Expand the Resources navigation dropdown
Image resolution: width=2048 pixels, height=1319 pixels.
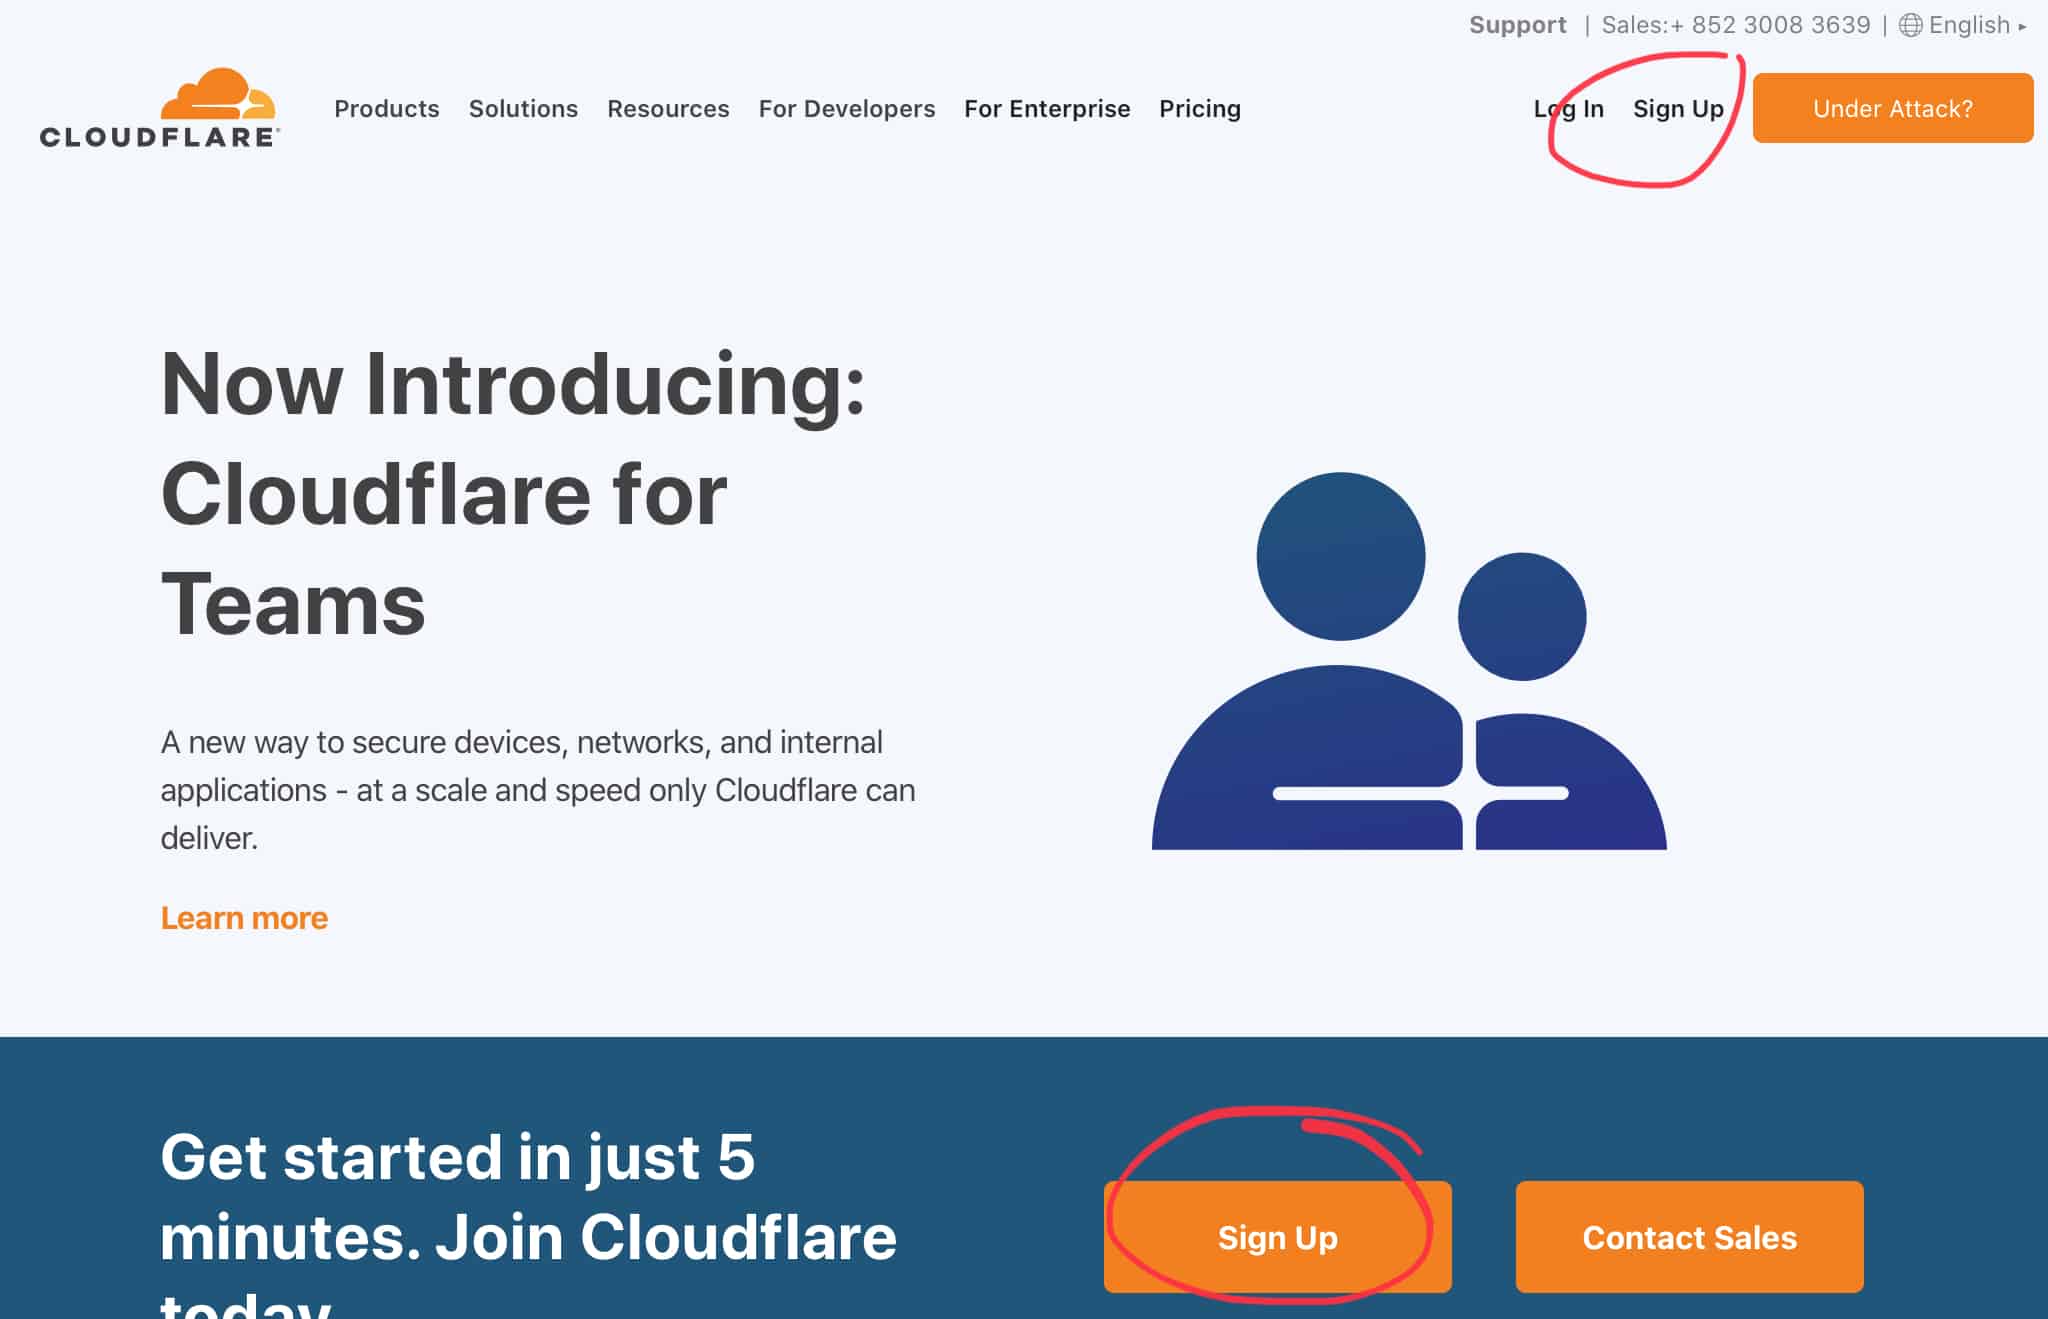tap(669, 107)
